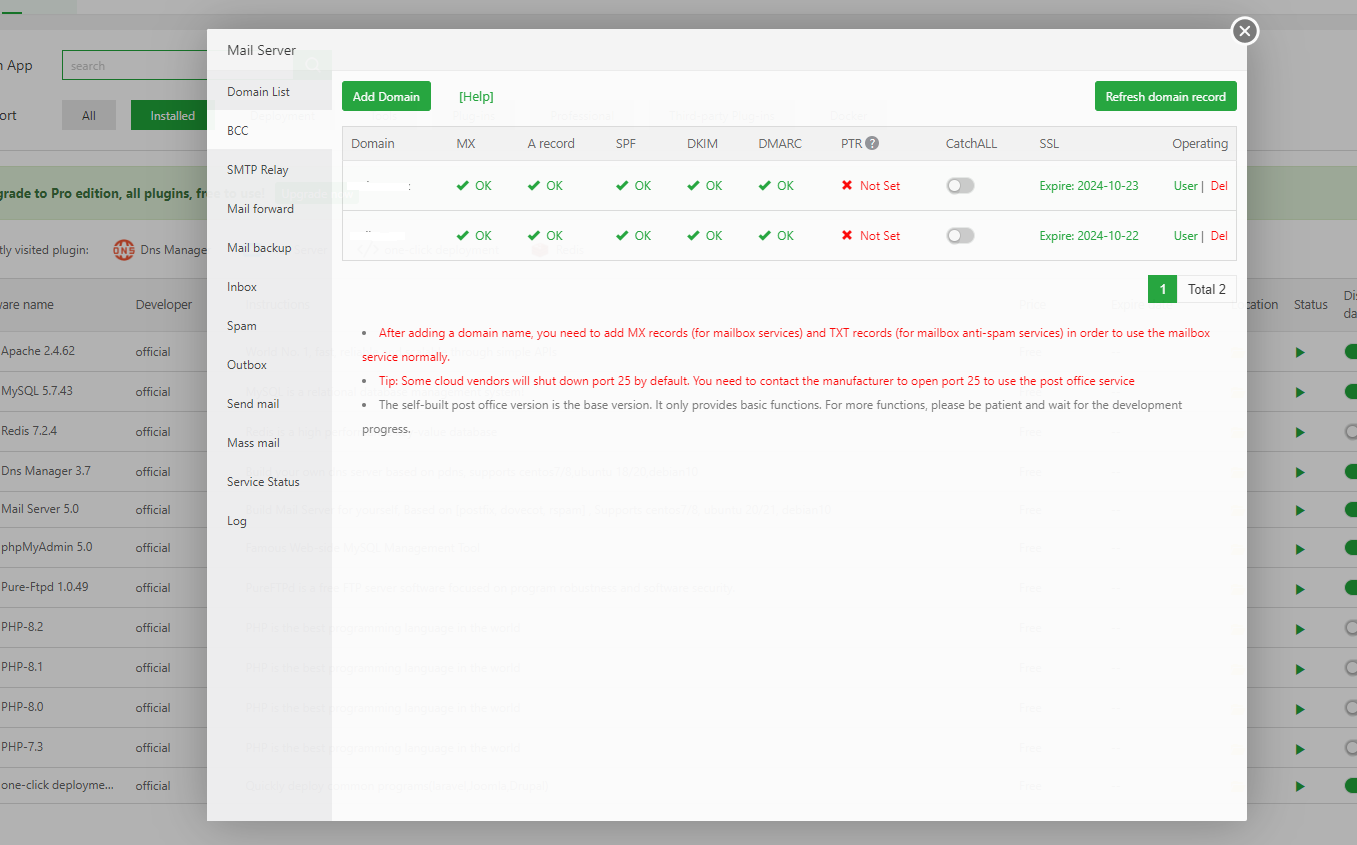Select Apache 2.4.62 in the software list

click(38, 351)
